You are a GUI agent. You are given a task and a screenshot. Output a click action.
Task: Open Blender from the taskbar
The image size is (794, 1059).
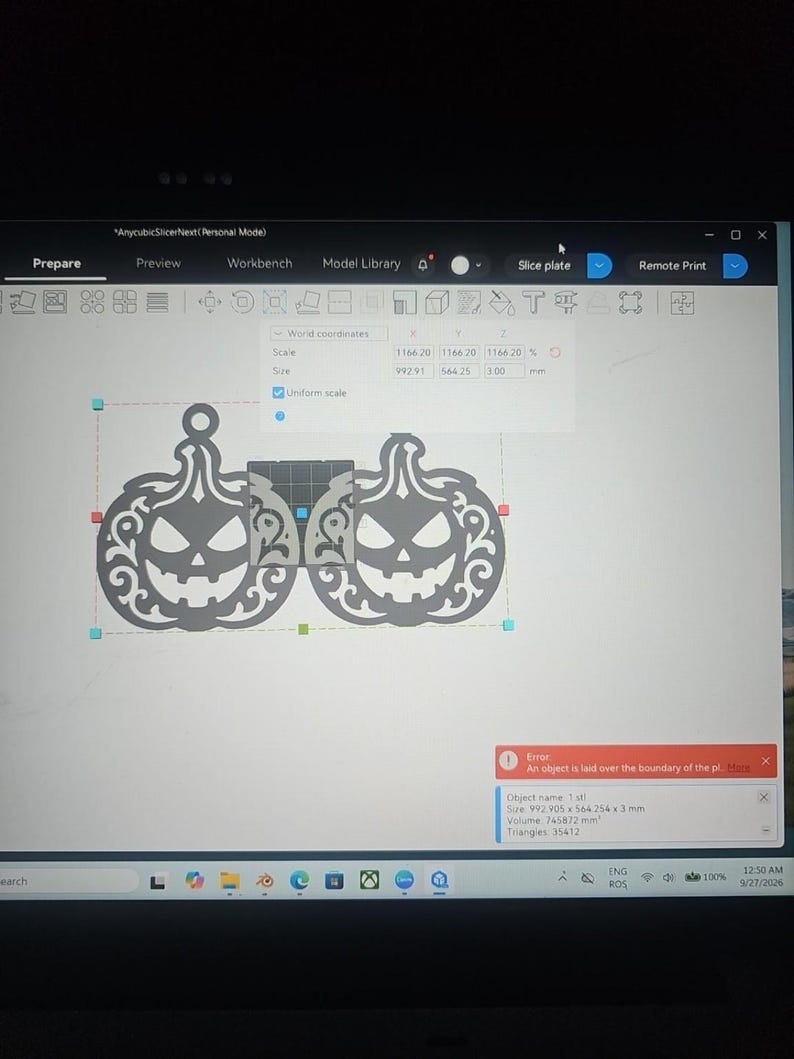click(x=265, y=880)
